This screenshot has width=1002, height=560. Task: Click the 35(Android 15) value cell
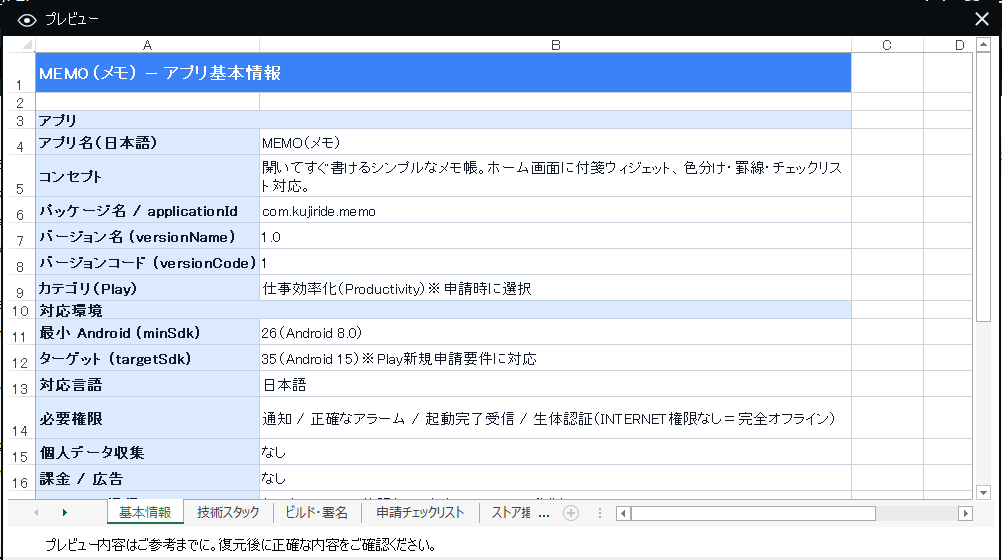pos(555,359)
